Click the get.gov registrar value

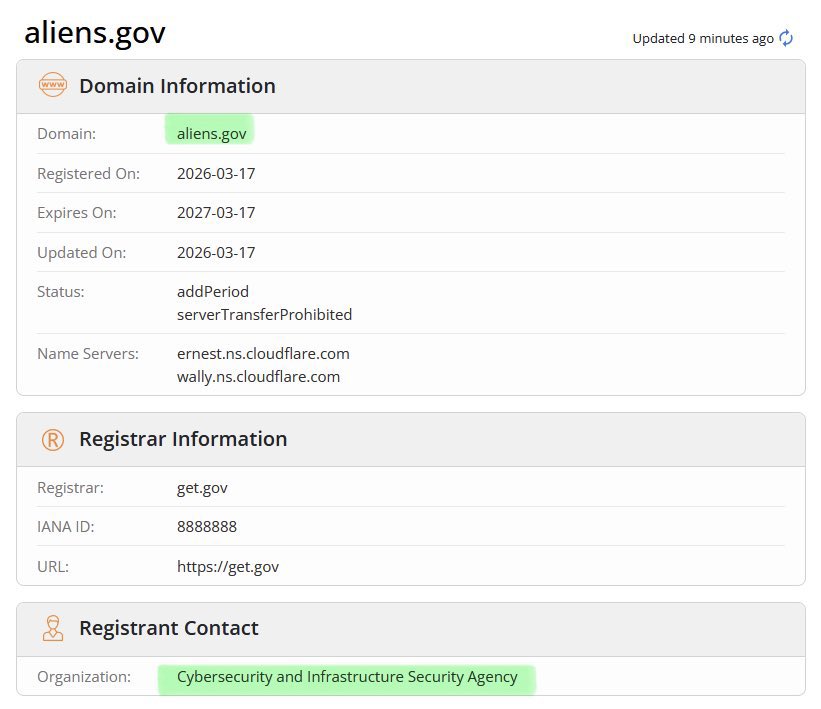pos(202,488)
